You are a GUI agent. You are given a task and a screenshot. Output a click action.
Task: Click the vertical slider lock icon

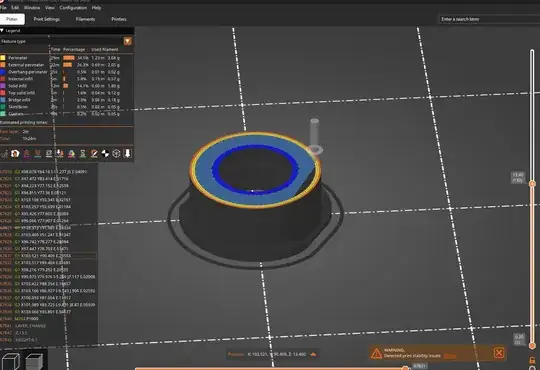(532, 360)
